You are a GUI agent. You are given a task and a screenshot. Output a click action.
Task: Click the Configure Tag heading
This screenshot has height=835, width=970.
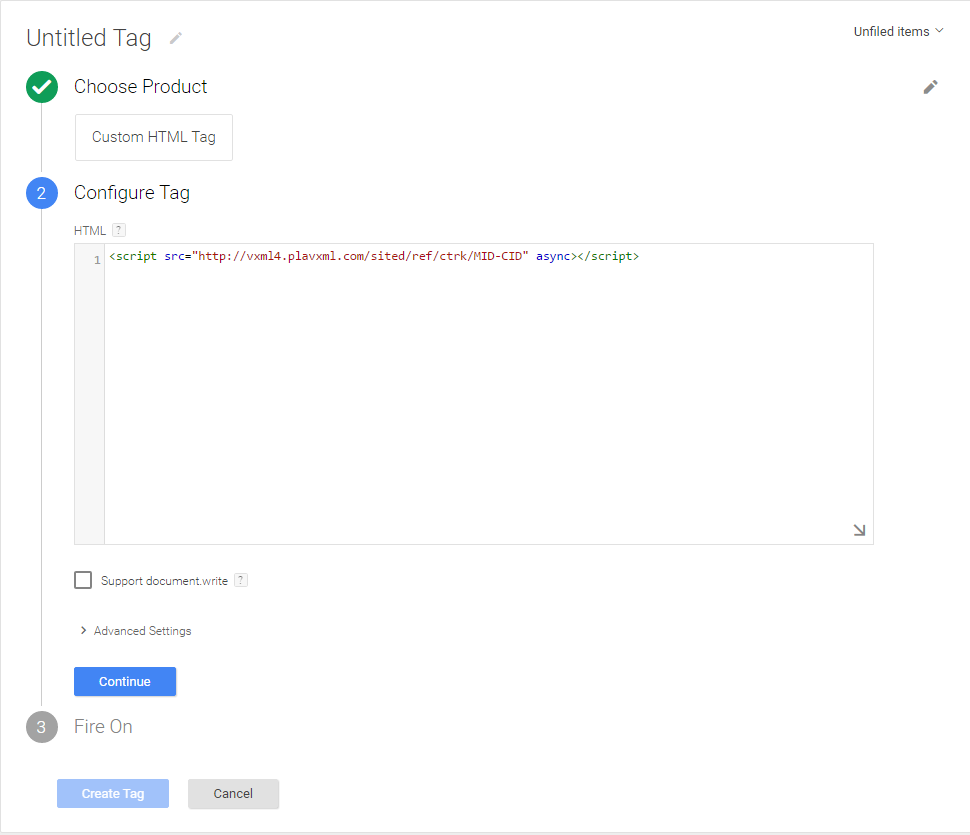pyautogui.click(x=132, y=193)
